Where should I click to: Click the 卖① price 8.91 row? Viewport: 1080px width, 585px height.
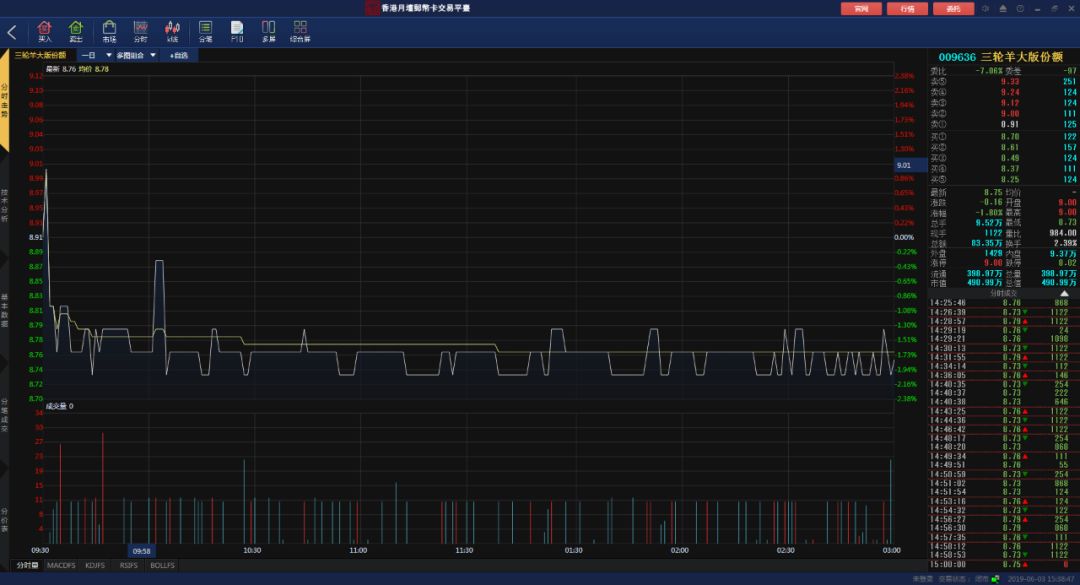click(x=1003, y=125)
